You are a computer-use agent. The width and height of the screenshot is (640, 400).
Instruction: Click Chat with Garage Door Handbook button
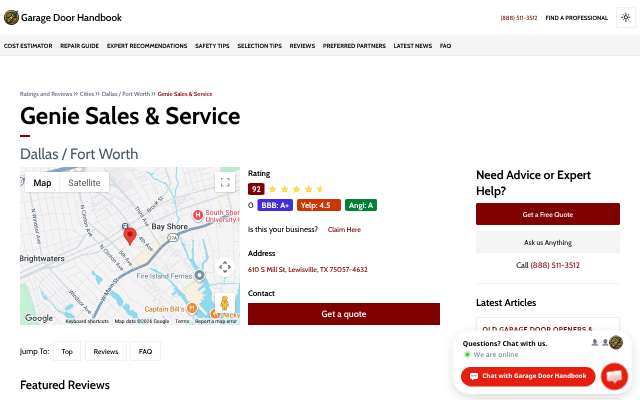(x=528, y=376)
